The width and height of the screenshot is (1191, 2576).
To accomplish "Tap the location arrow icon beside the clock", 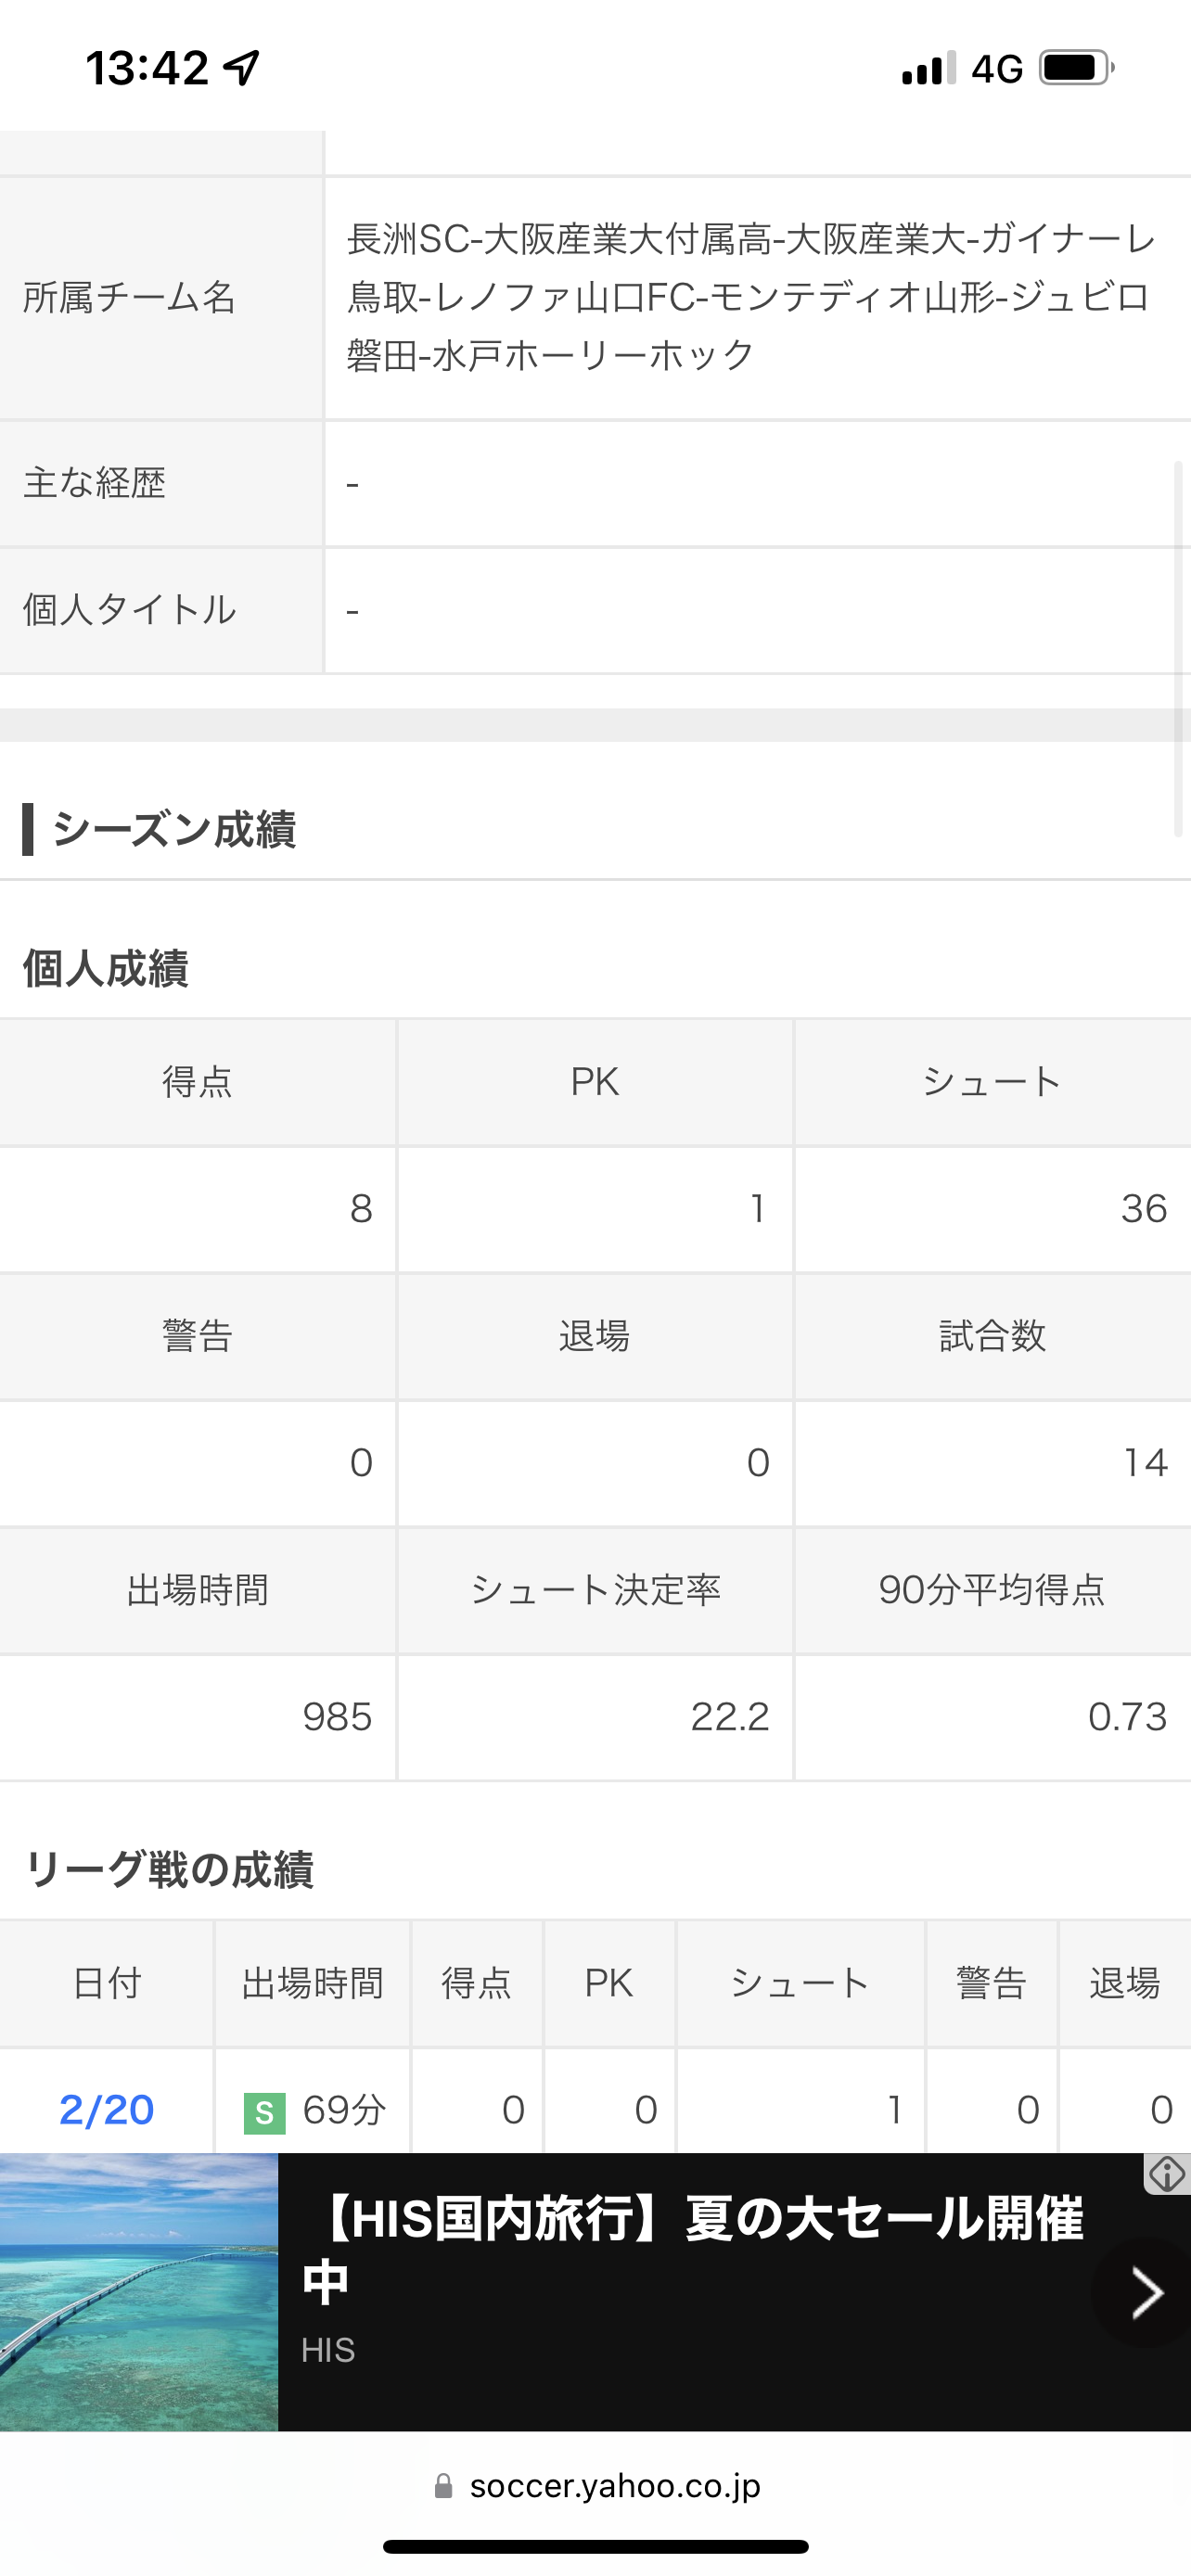I will [x=242, y=68].
